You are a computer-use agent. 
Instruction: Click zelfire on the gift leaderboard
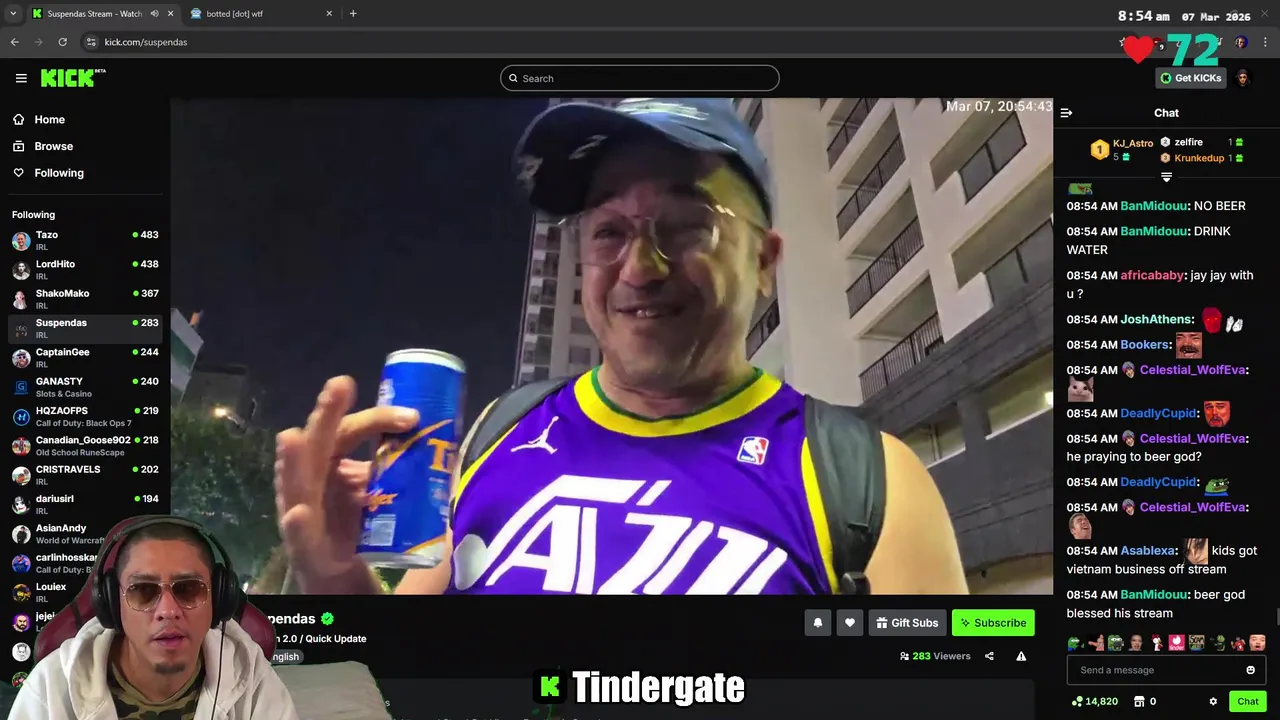point(1188,142)
